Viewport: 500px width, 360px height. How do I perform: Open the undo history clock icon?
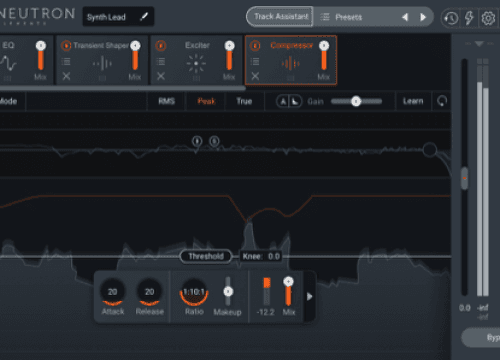click(451, 18)
